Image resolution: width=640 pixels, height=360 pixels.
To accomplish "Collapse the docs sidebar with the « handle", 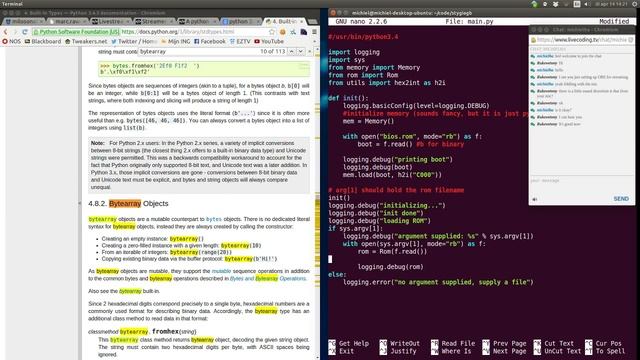I will (80, 203).
